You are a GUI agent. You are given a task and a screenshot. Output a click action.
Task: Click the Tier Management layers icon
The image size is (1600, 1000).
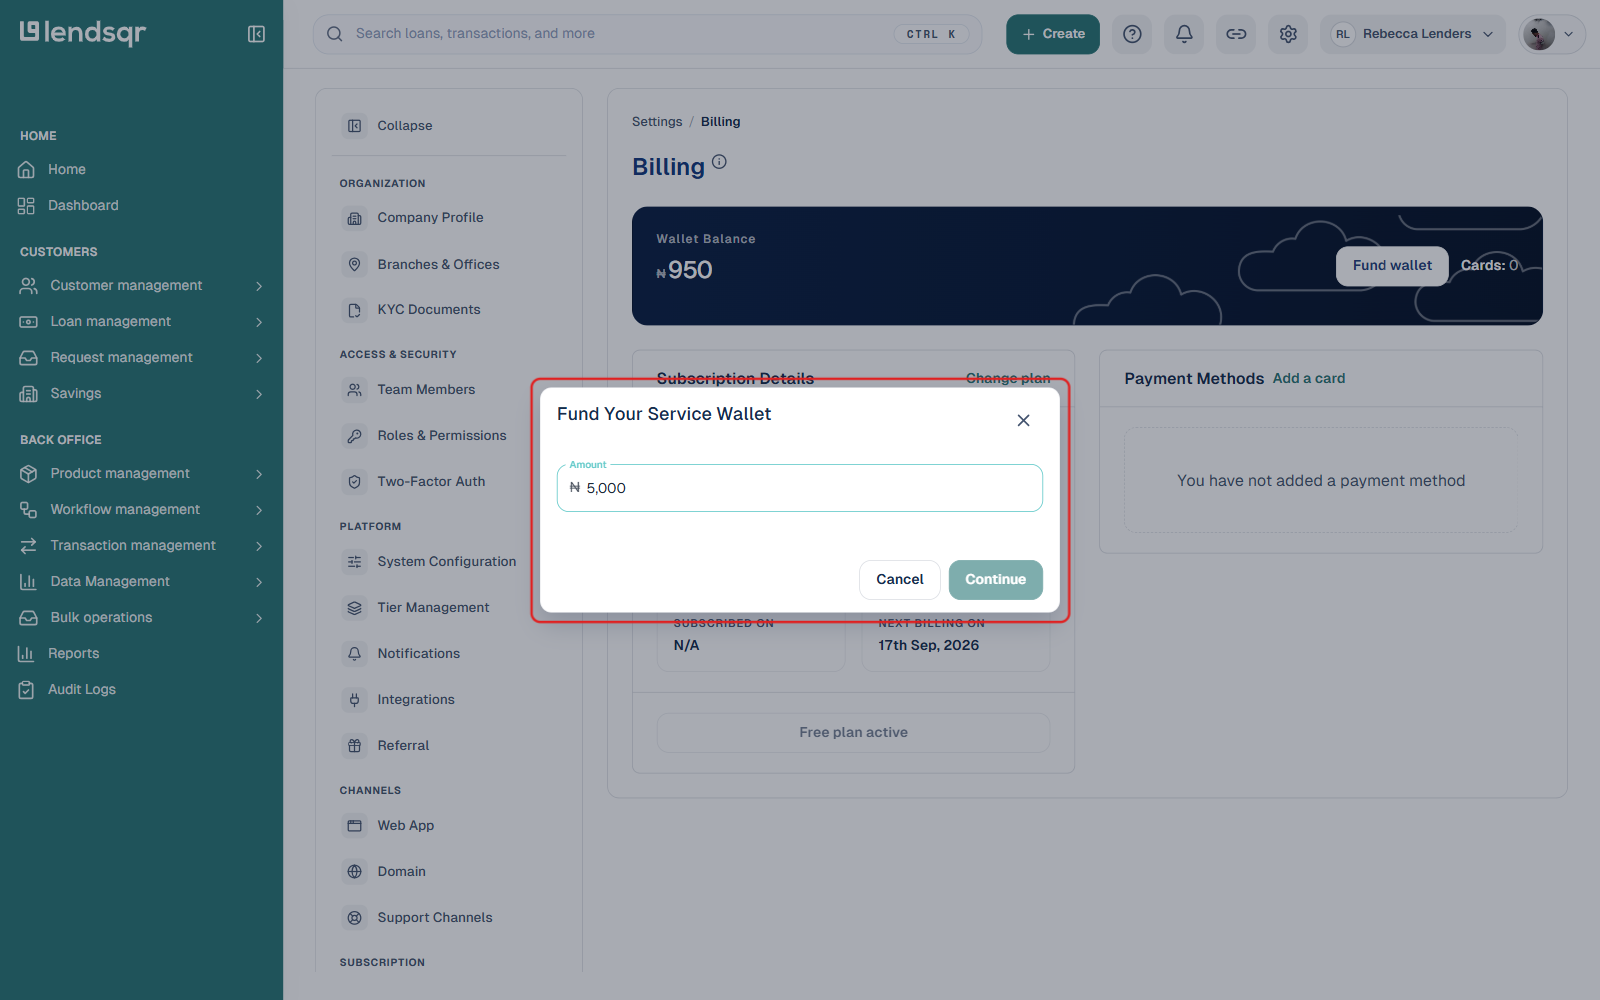[x=354, y=608]
